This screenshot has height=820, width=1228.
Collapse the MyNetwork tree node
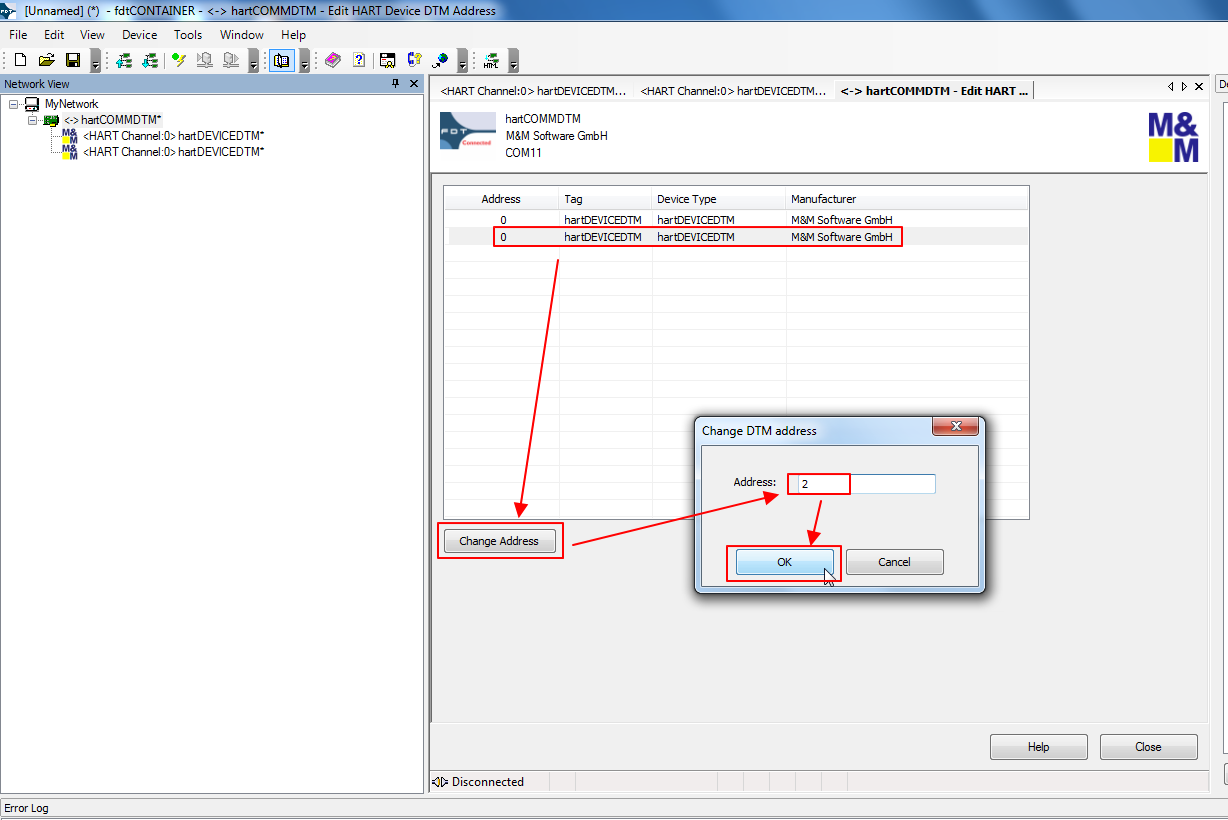click(13, 104)
